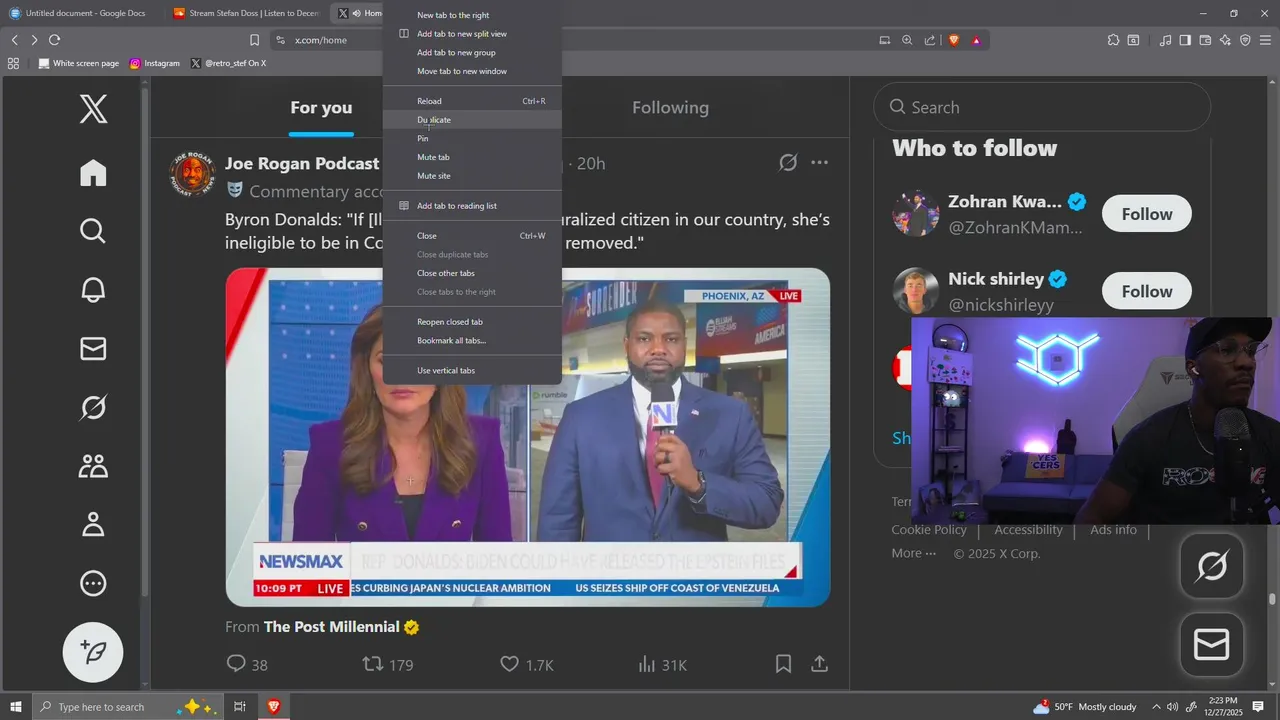Follow Zohran Kwa... account
Screen dimensions: 1280x720
point(1147,214)
